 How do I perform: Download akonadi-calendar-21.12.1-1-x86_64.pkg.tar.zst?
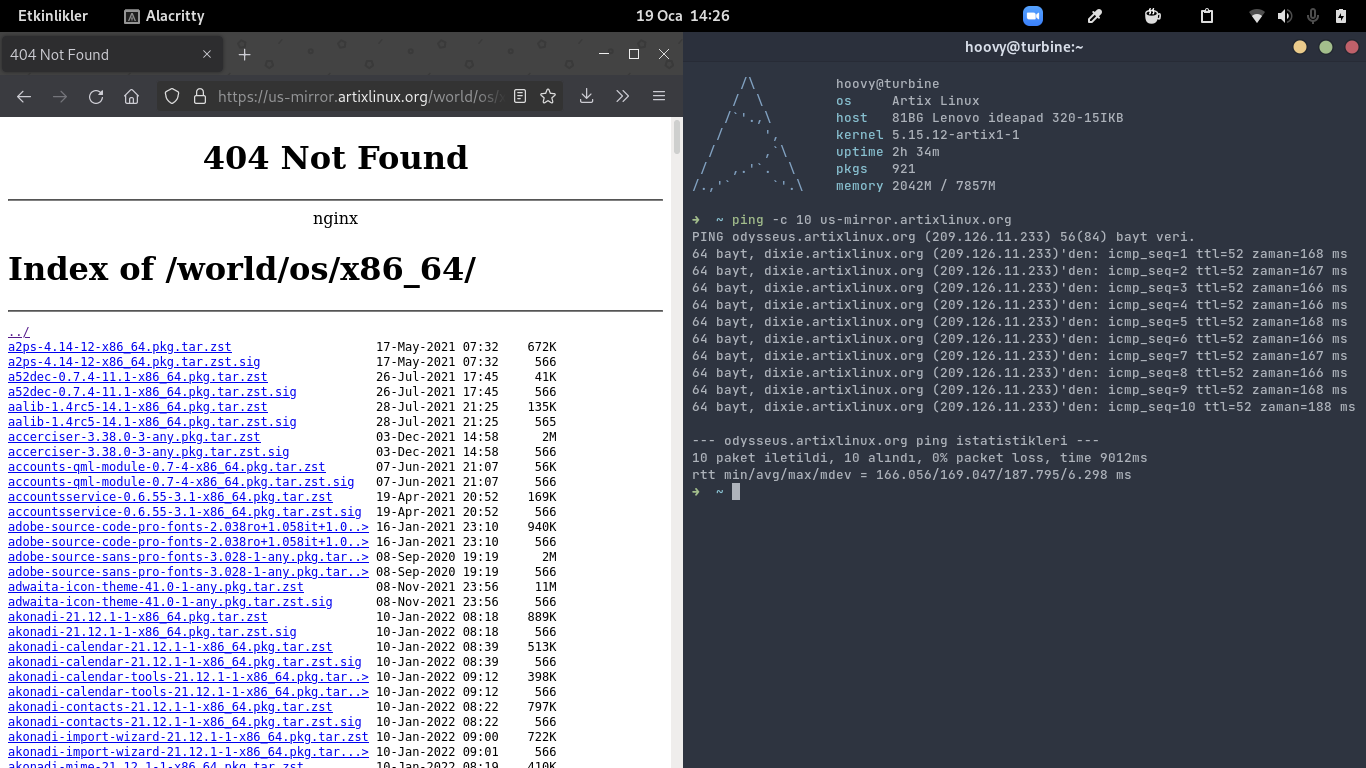170,647
